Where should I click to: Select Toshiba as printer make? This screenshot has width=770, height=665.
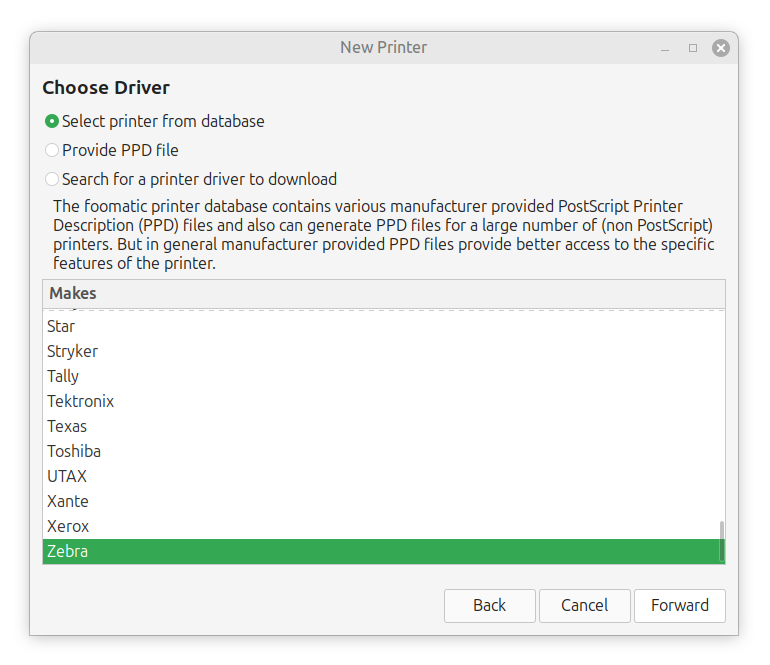(x=74, y=451)
